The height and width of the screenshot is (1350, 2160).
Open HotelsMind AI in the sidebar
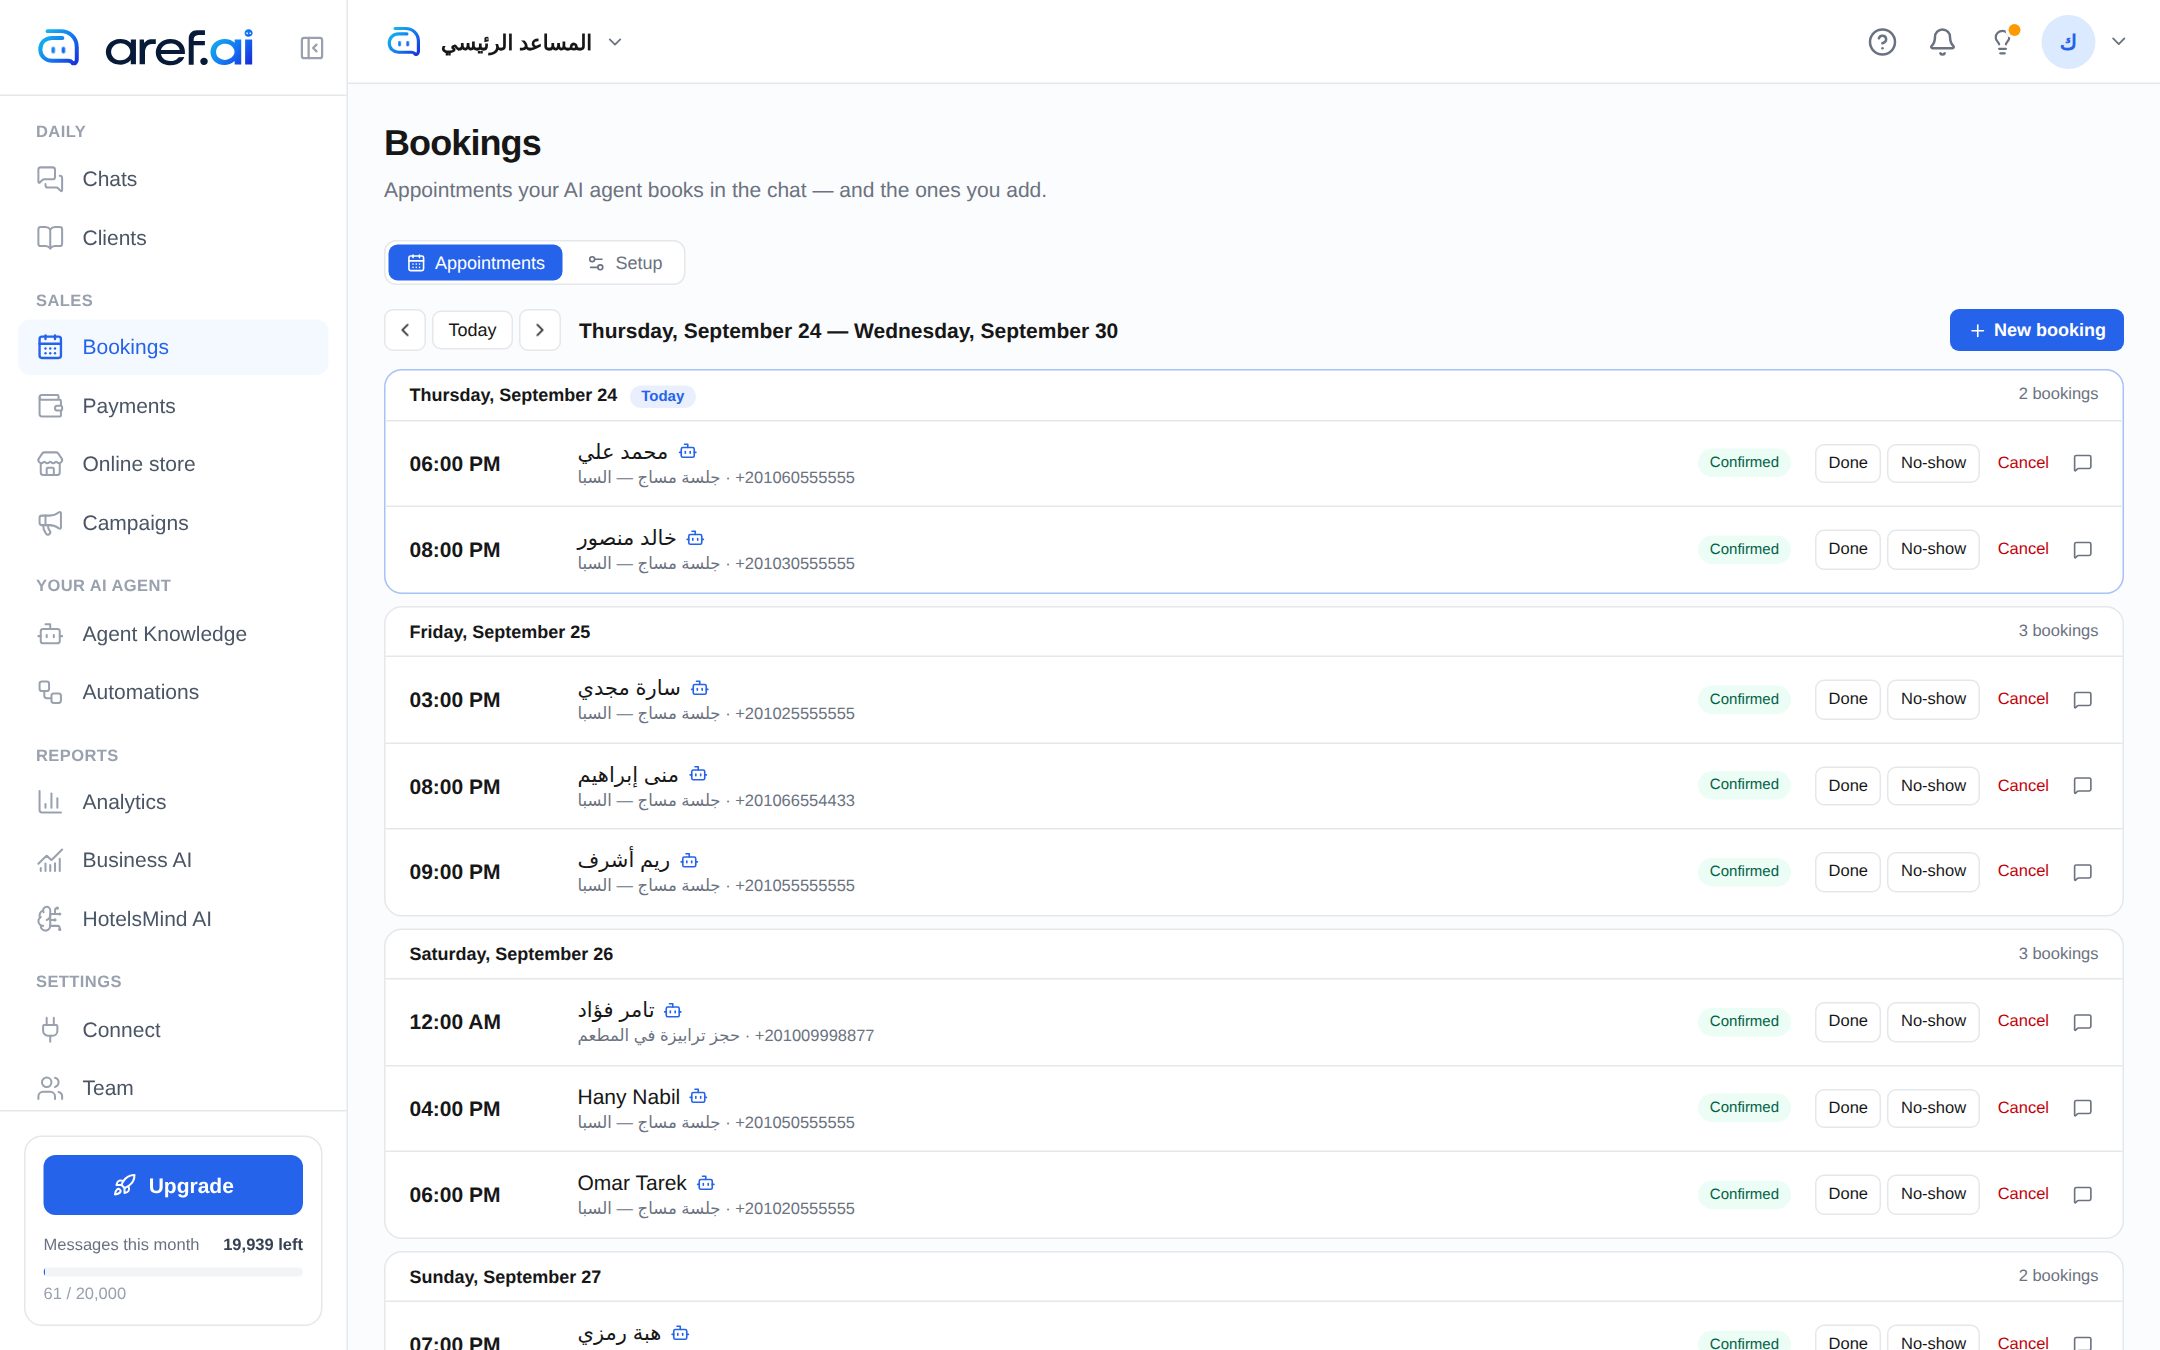pos(173,919)
